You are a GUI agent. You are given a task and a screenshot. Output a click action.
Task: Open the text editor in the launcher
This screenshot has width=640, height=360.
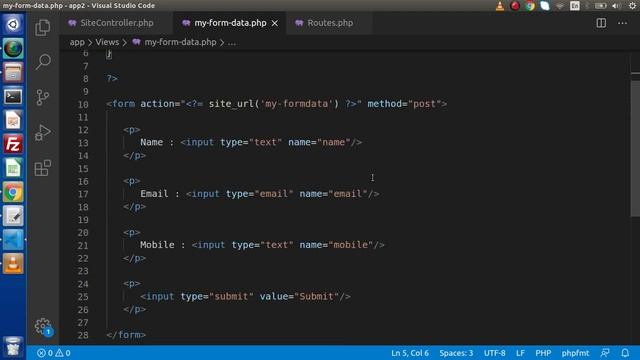13,216
